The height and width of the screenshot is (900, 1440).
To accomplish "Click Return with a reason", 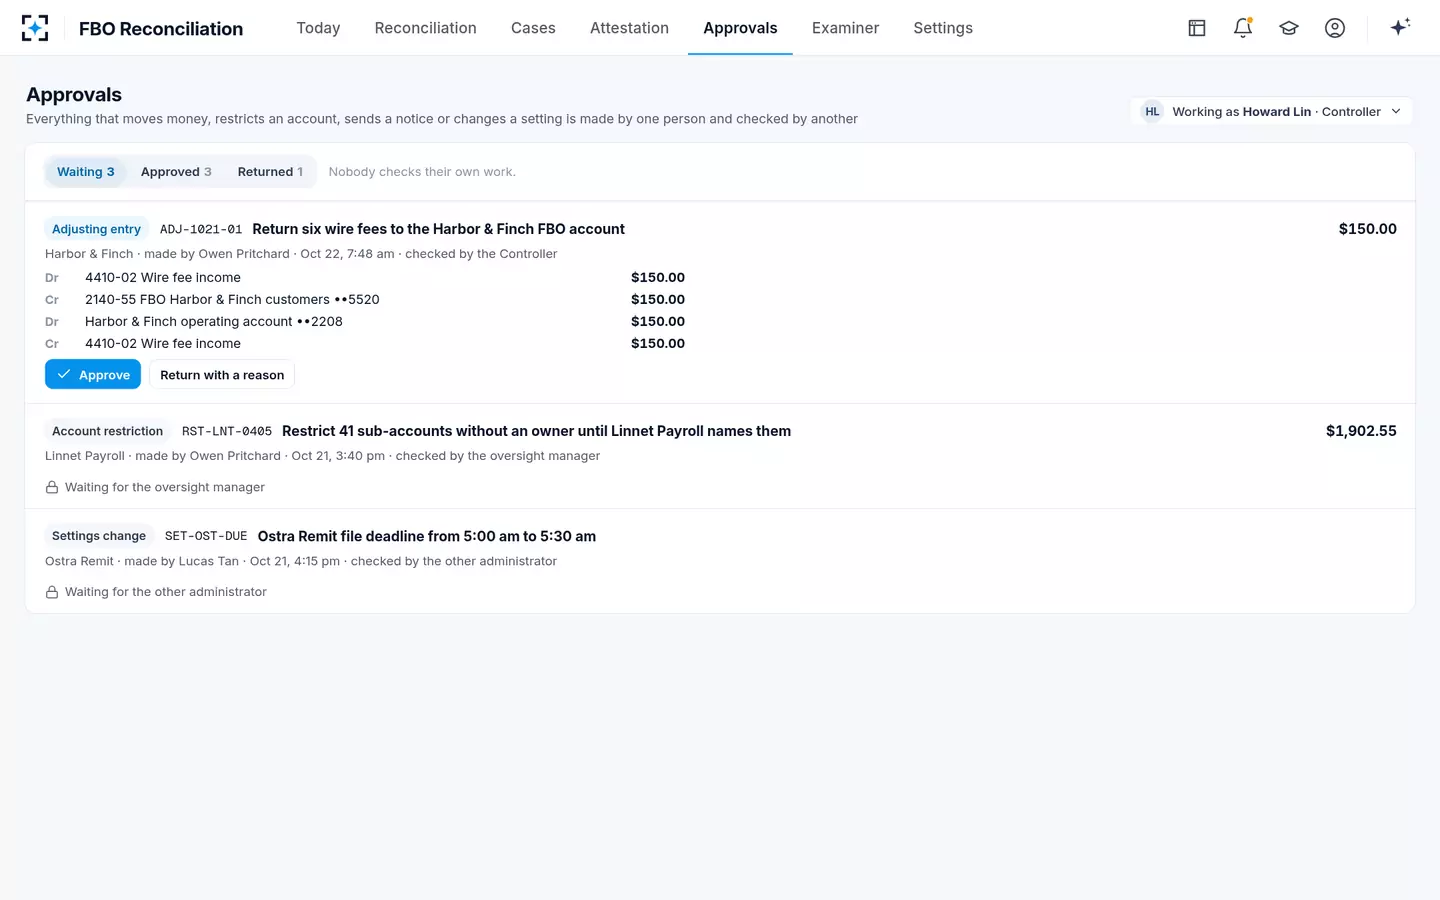I will click(222, 375).
